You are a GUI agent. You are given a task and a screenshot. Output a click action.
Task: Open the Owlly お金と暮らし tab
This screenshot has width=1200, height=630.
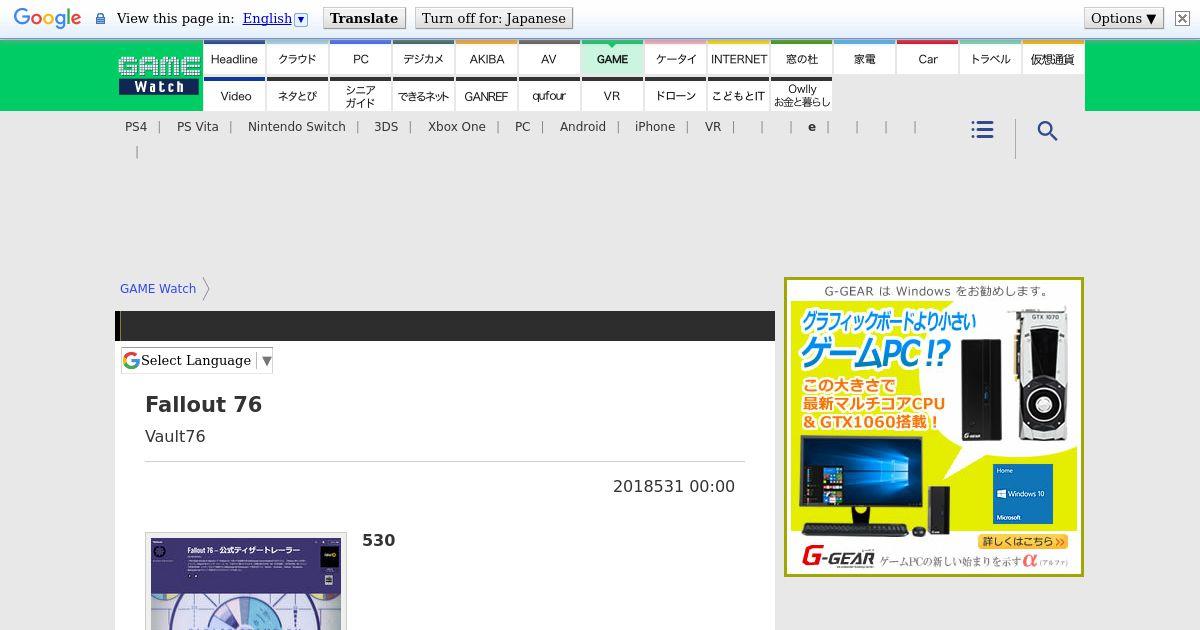801,95
